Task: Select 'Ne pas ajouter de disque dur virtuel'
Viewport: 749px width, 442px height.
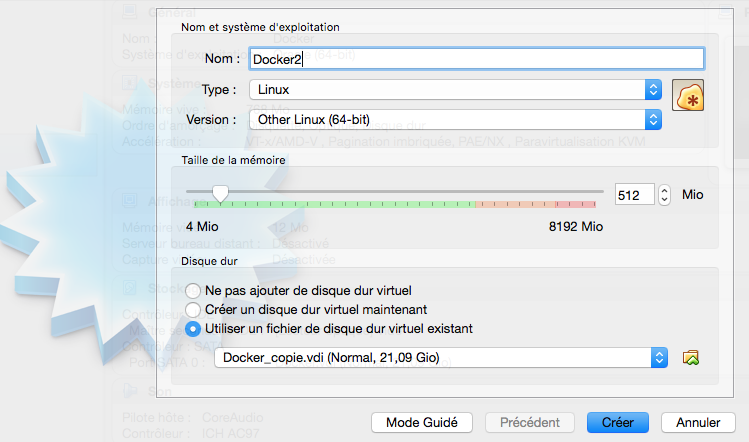Action: click(x=192, y=290)
